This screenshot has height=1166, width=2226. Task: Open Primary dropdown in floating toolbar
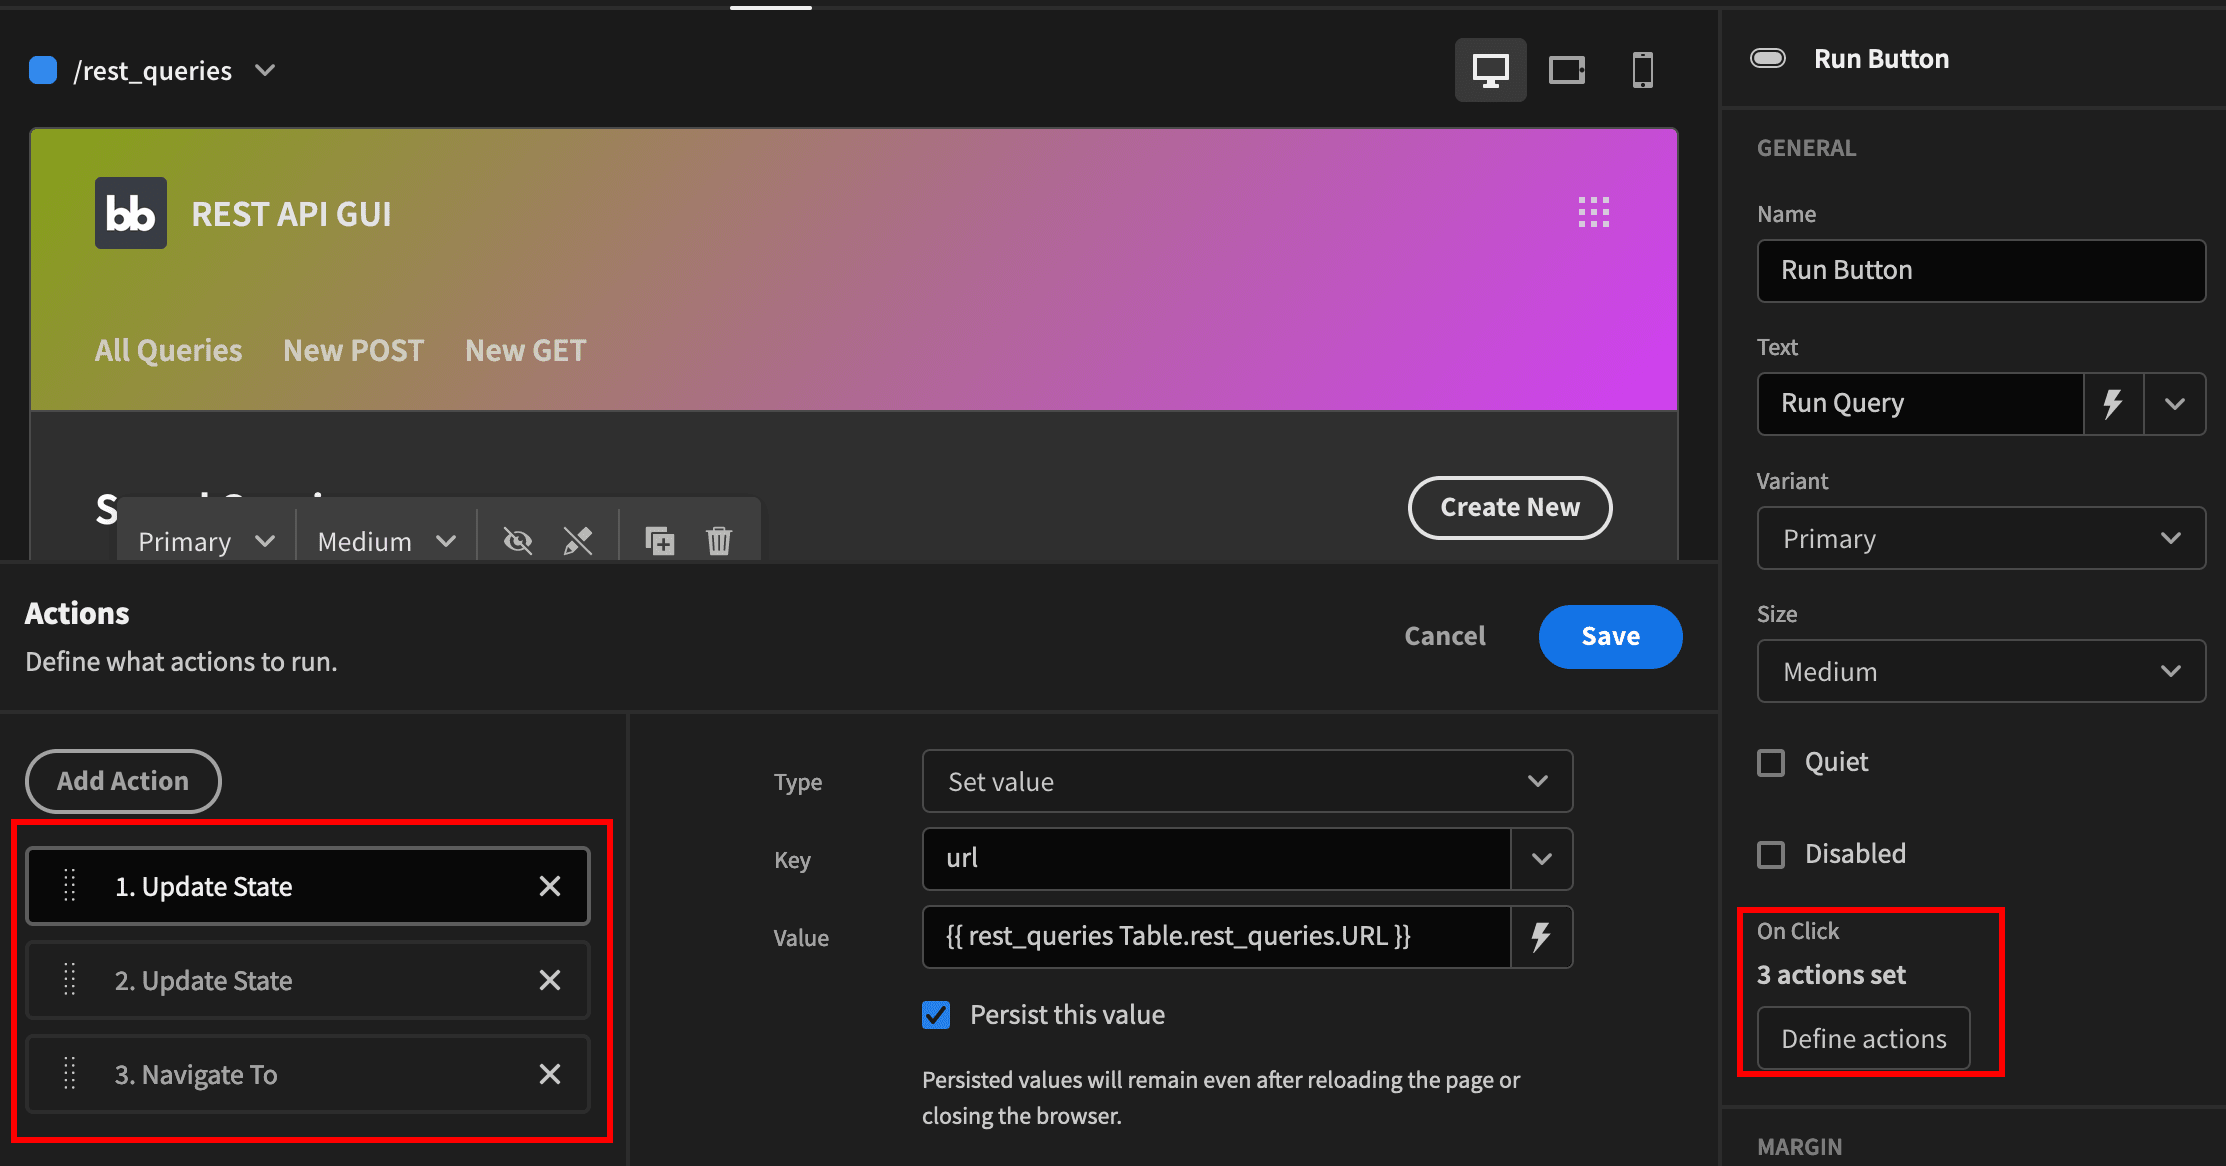206,541
